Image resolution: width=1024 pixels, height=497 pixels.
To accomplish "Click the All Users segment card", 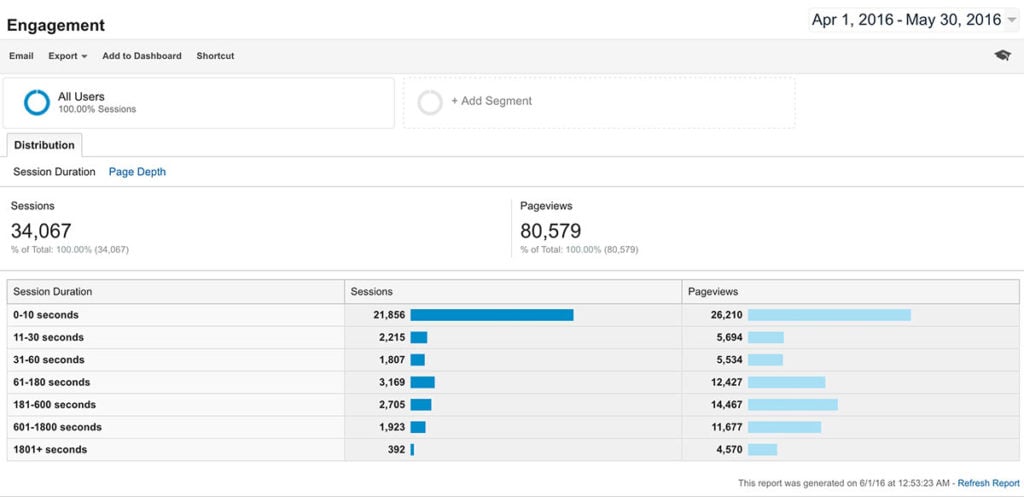I will click(199, 103).
